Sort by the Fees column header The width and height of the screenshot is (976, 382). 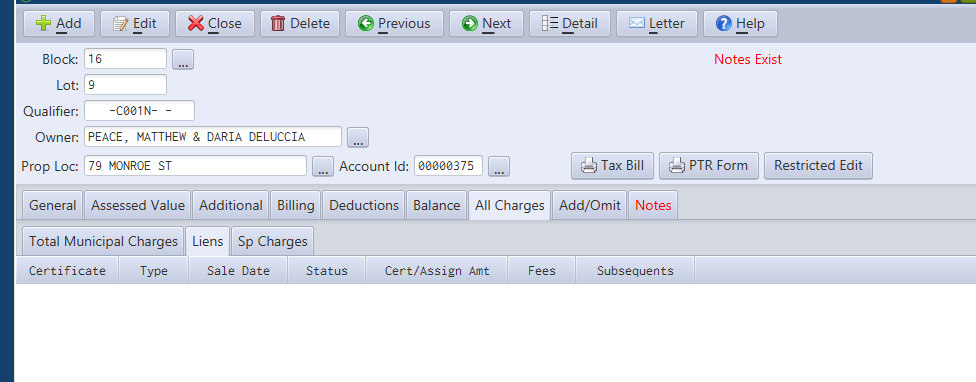542,271
